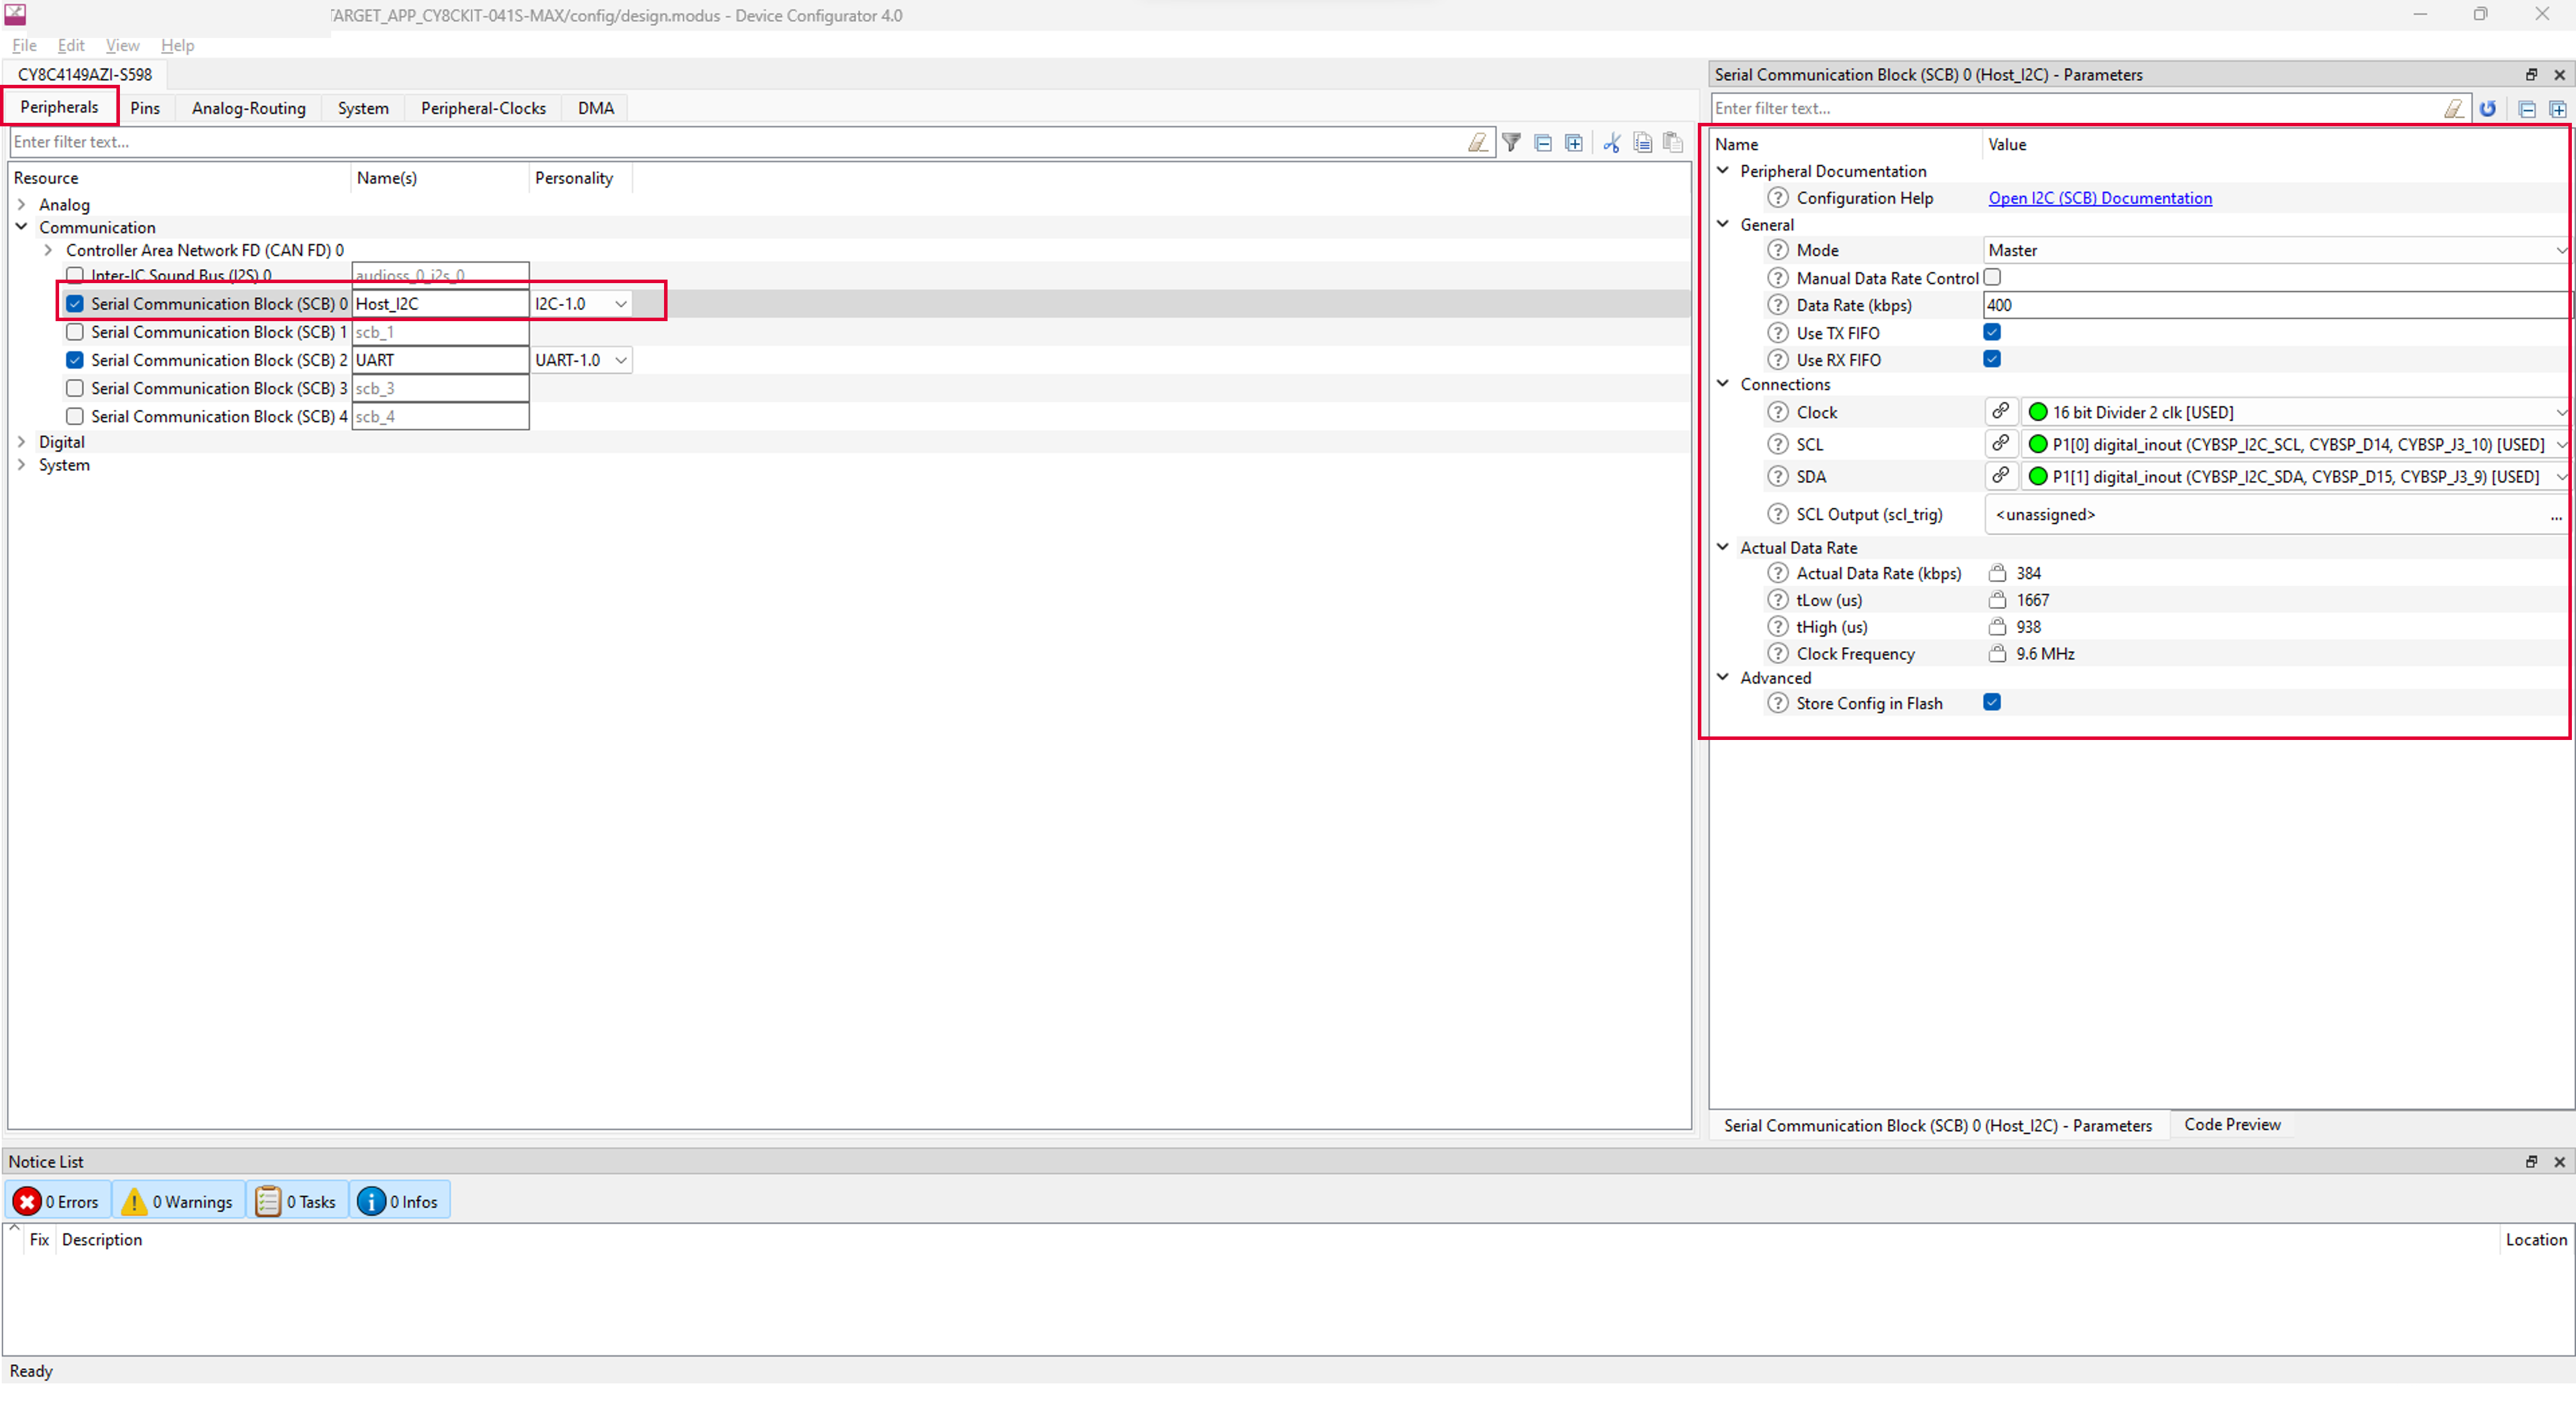Expand the Analog resource group
The width and height of the screenshot is (2576, 1415).
coord(22,204)
